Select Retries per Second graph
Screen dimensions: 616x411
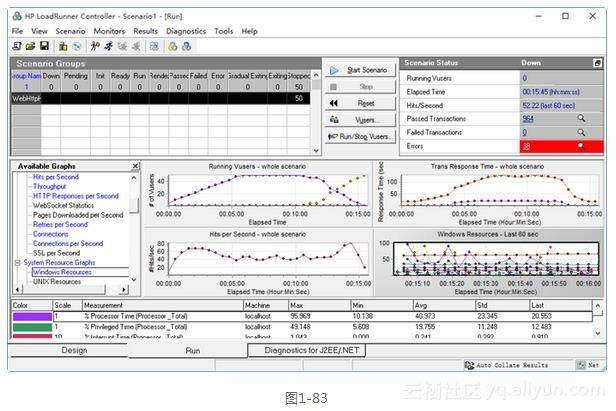60,224
